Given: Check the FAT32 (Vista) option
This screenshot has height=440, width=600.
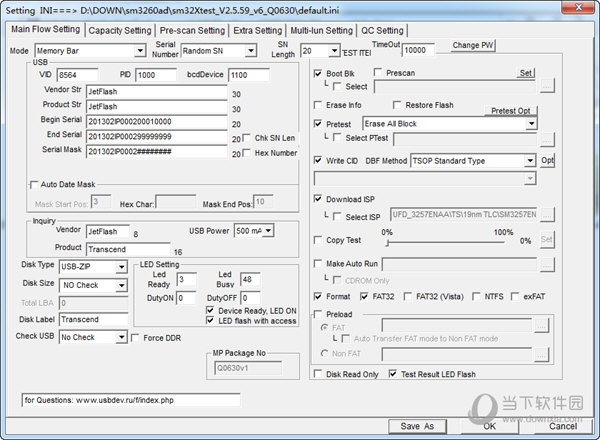Looking at the screenshot, I should (408, 296).
